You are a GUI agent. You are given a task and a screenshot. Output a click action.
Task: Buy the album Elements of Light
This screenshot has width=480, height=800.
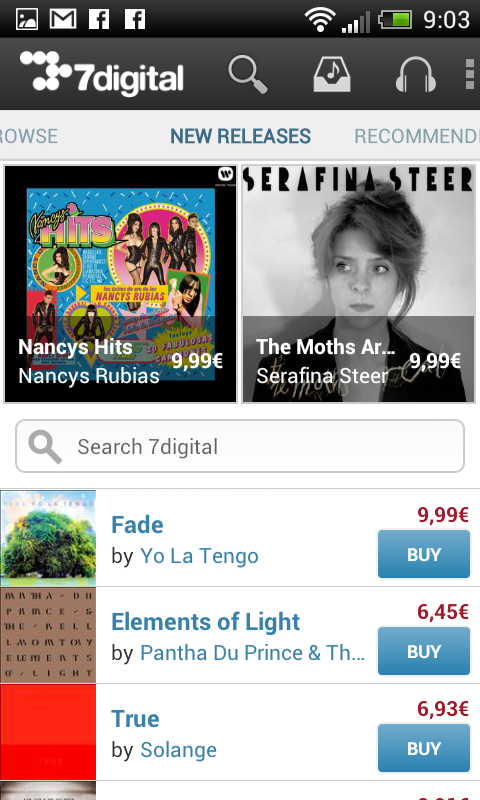(424, 651)
